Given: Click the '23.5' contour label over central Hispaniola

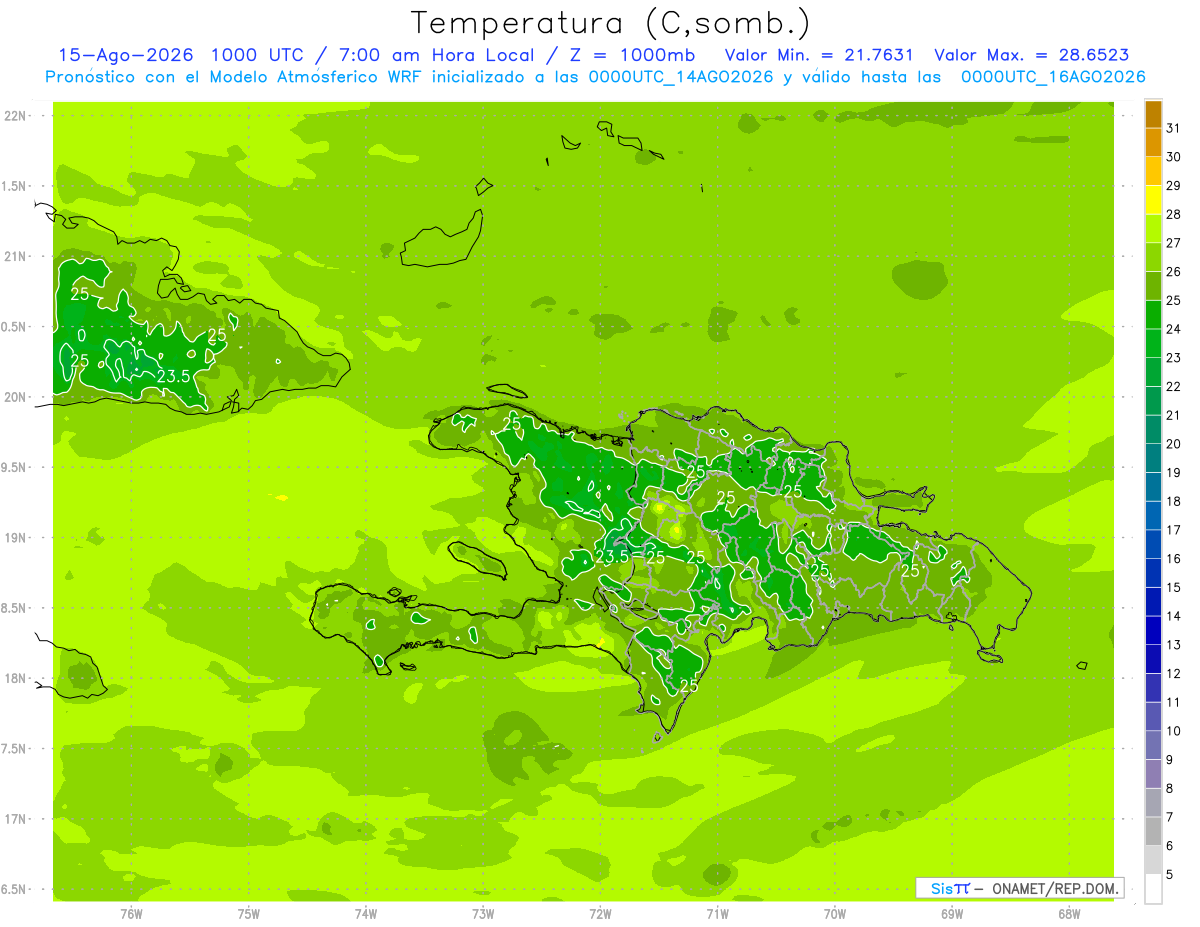Looking at the screenshot, I should (x=612, y=556).
